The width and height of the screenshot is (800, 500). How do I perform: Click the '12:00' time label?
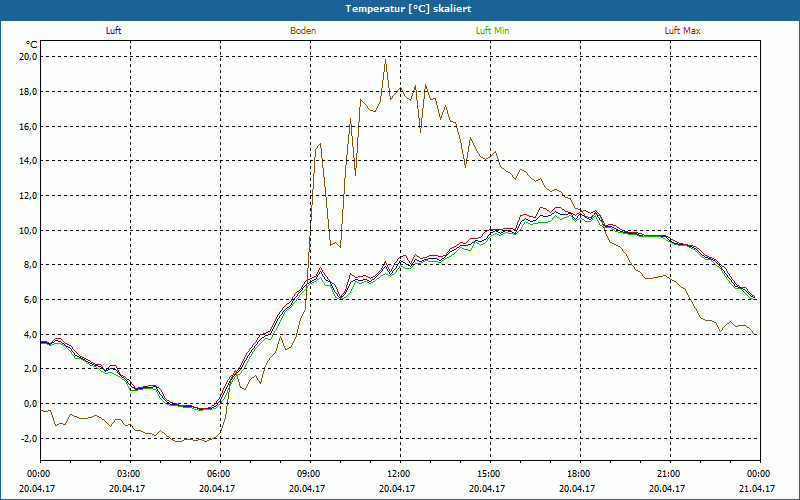(x=397, y=474)
